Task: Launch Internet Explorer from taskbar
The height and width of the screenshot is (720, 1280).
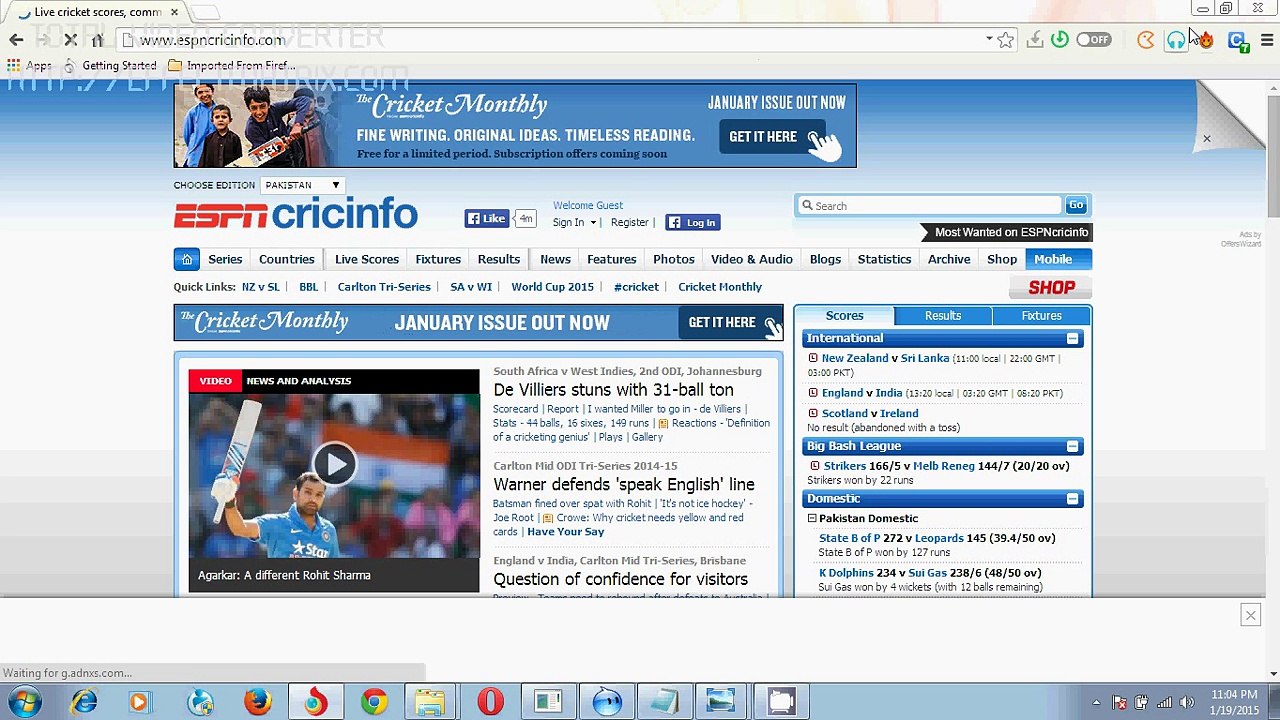Action: [84, 702]
